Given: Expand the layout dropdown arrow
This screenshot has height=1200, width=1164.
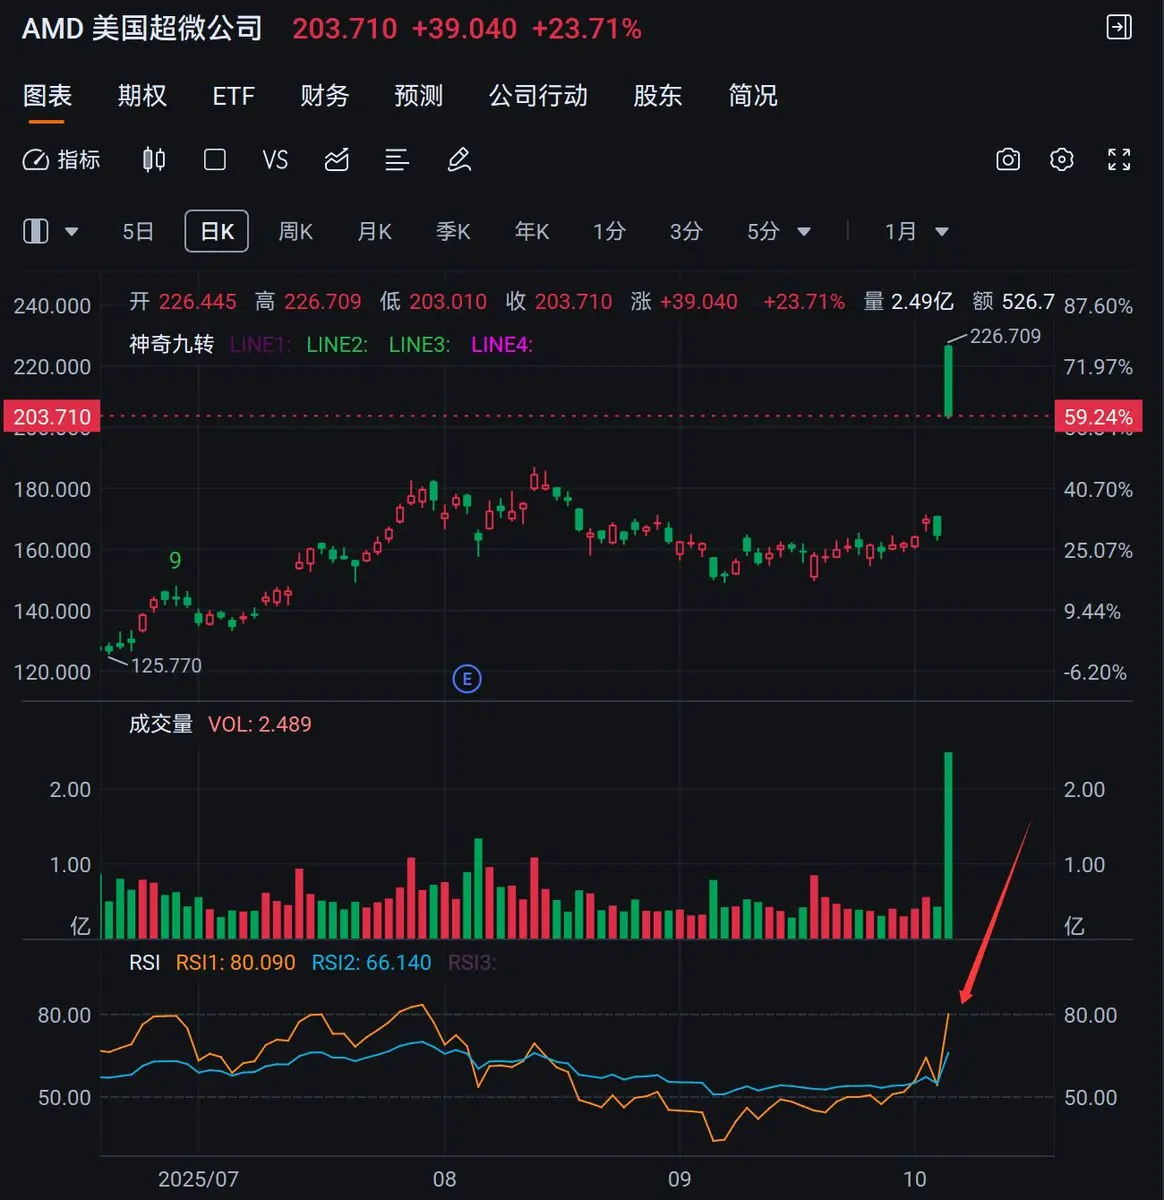Looking at the screenshot, I should (71, 232).
